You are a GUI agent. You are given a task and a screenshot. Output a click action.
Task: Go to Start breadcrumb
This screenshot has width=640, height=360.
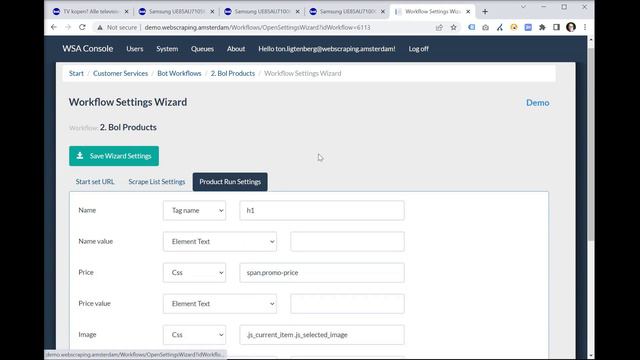(76, 73)
